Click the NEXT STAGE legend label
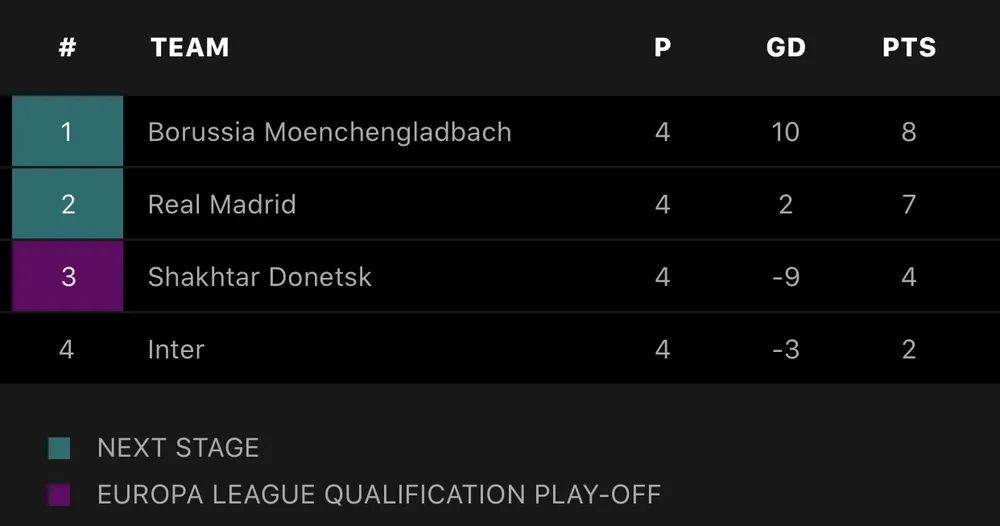 (178, 448)
